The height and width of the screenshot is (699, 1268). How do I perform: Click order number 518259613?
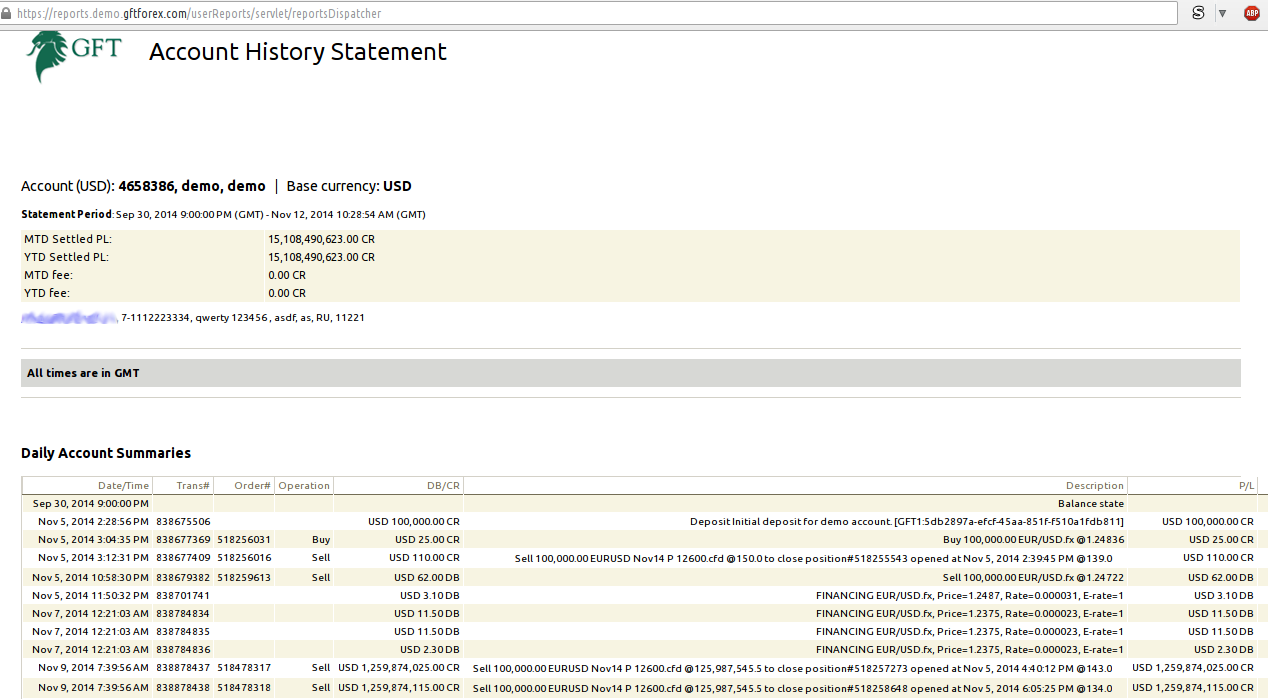244,577
